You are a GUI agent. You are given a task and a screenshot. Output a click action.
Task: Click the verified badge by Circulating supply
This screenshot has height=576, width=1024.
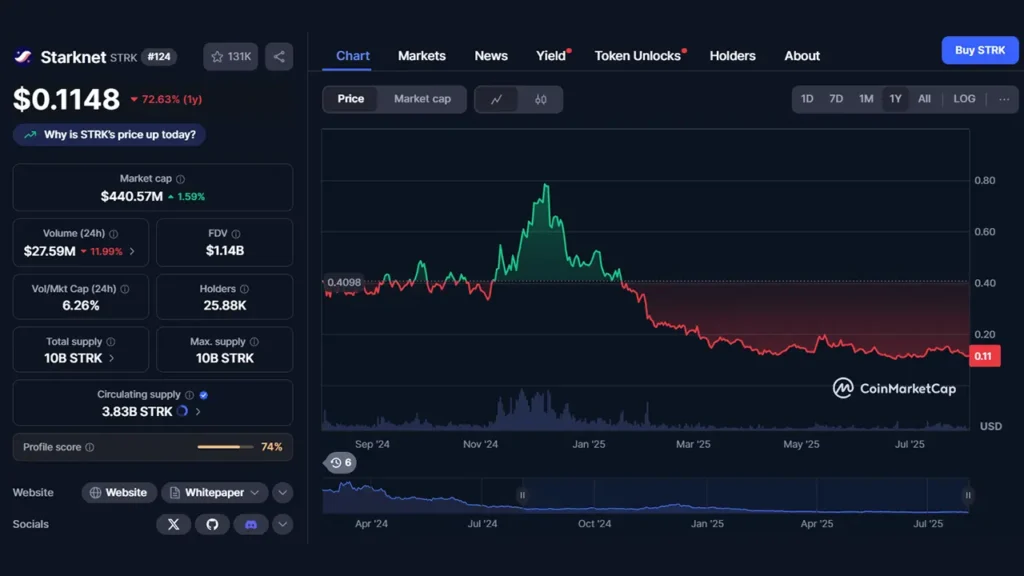204,395
